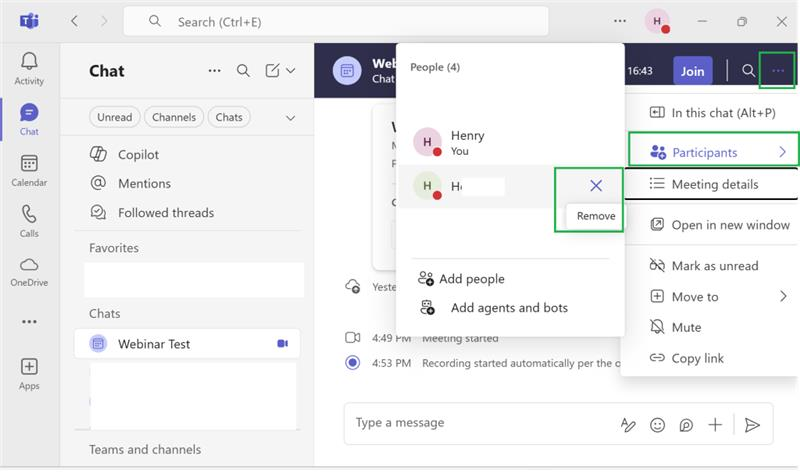Mute this chat
Image resolution: width=800 pixels, height=473 pixels.
[712, 327]
